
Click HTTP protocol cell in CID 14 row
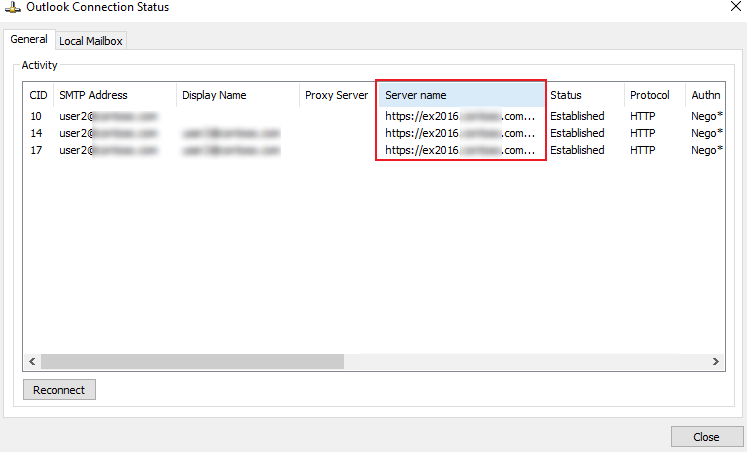(643, 133)
